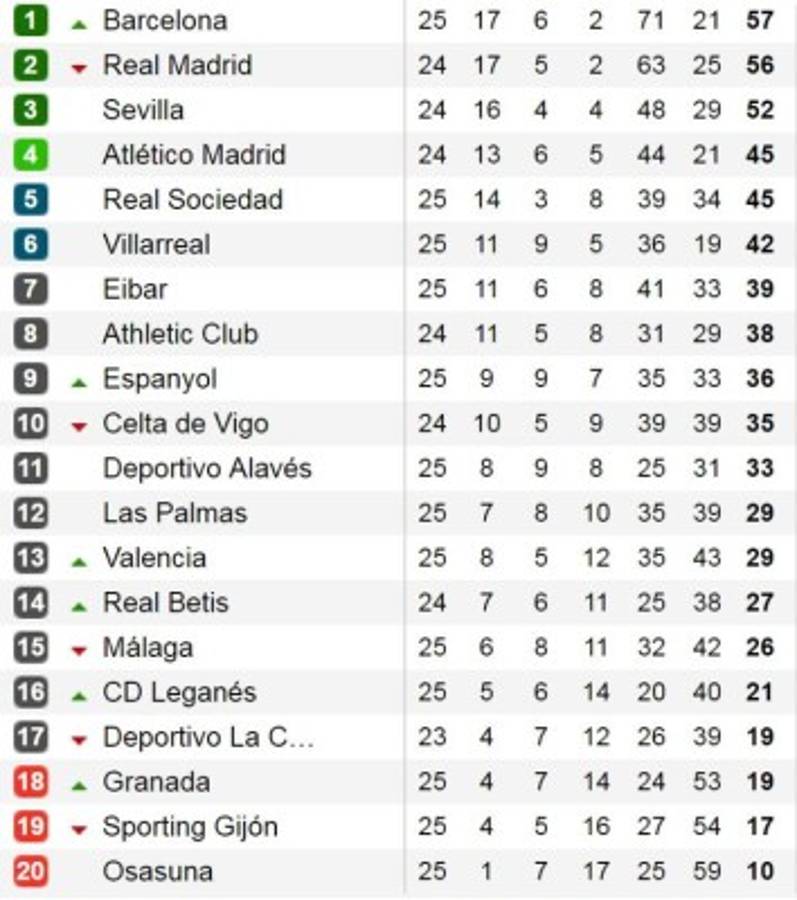Click the truncated Deportivo La C… team name
Viewport: 797px width, 900px height.
(x=208, y=737)
